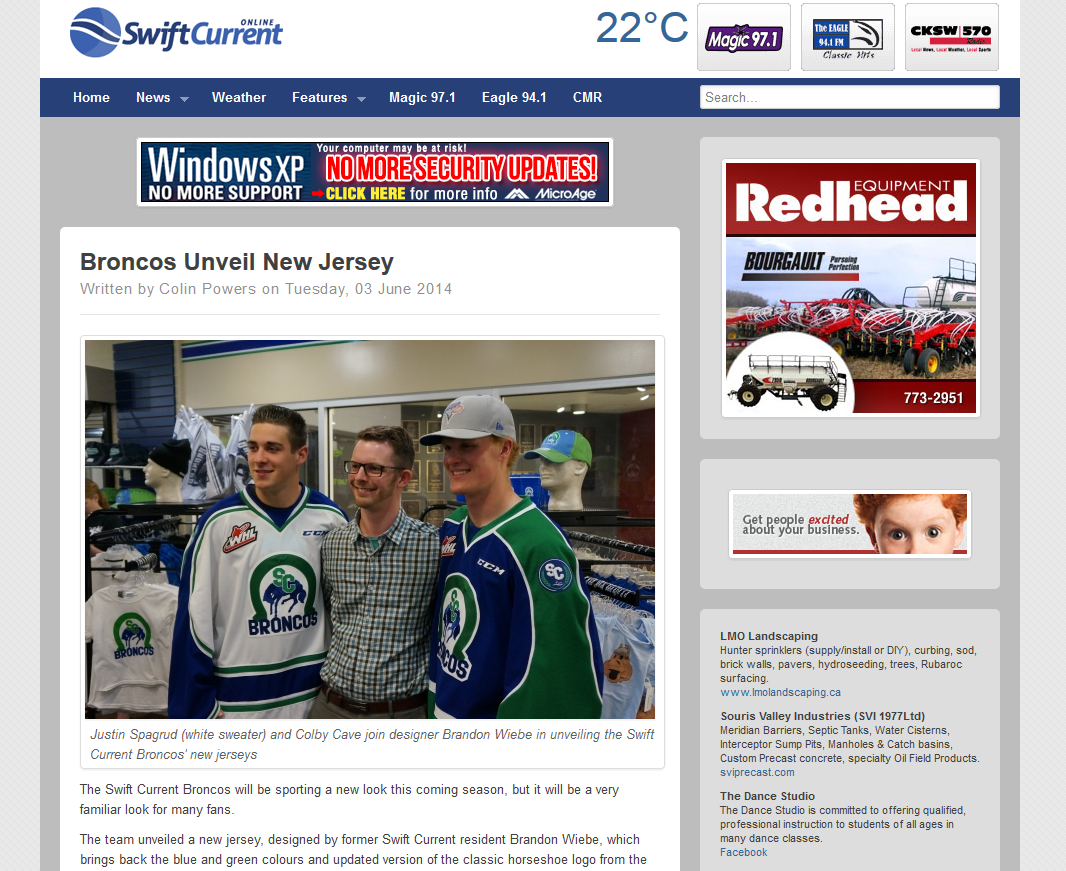Click the Swift Current Online logo
This screenshot has height=871, width=1066.
click(x=176, y=32)
